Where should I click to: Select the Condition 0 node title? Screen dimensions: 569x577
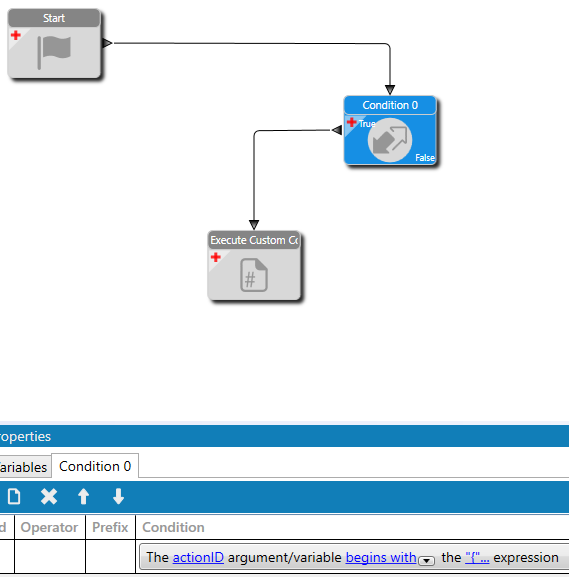coord(390,105)
